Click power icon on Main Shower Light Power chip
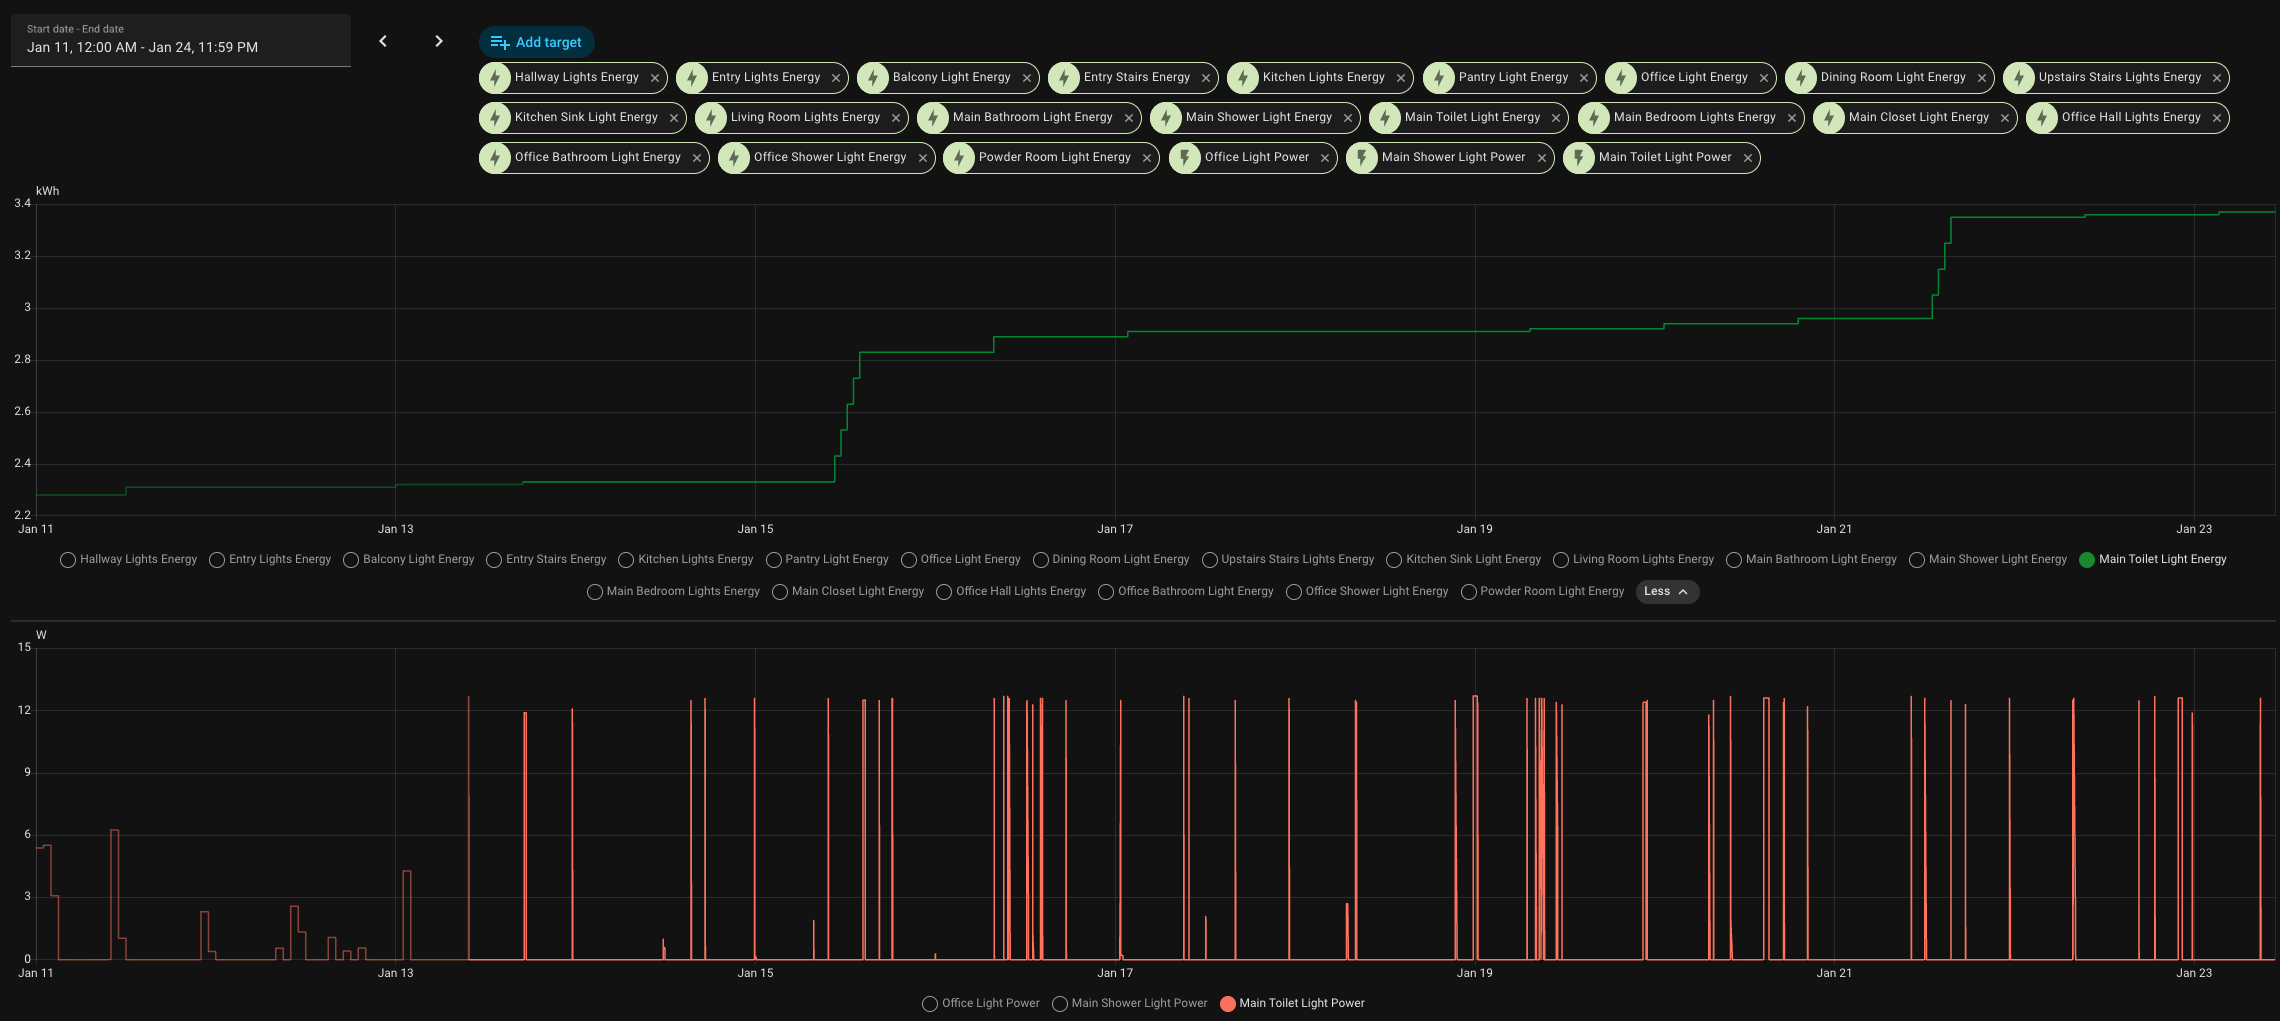2280x1021 pixels. click(x=1362, y=158)
